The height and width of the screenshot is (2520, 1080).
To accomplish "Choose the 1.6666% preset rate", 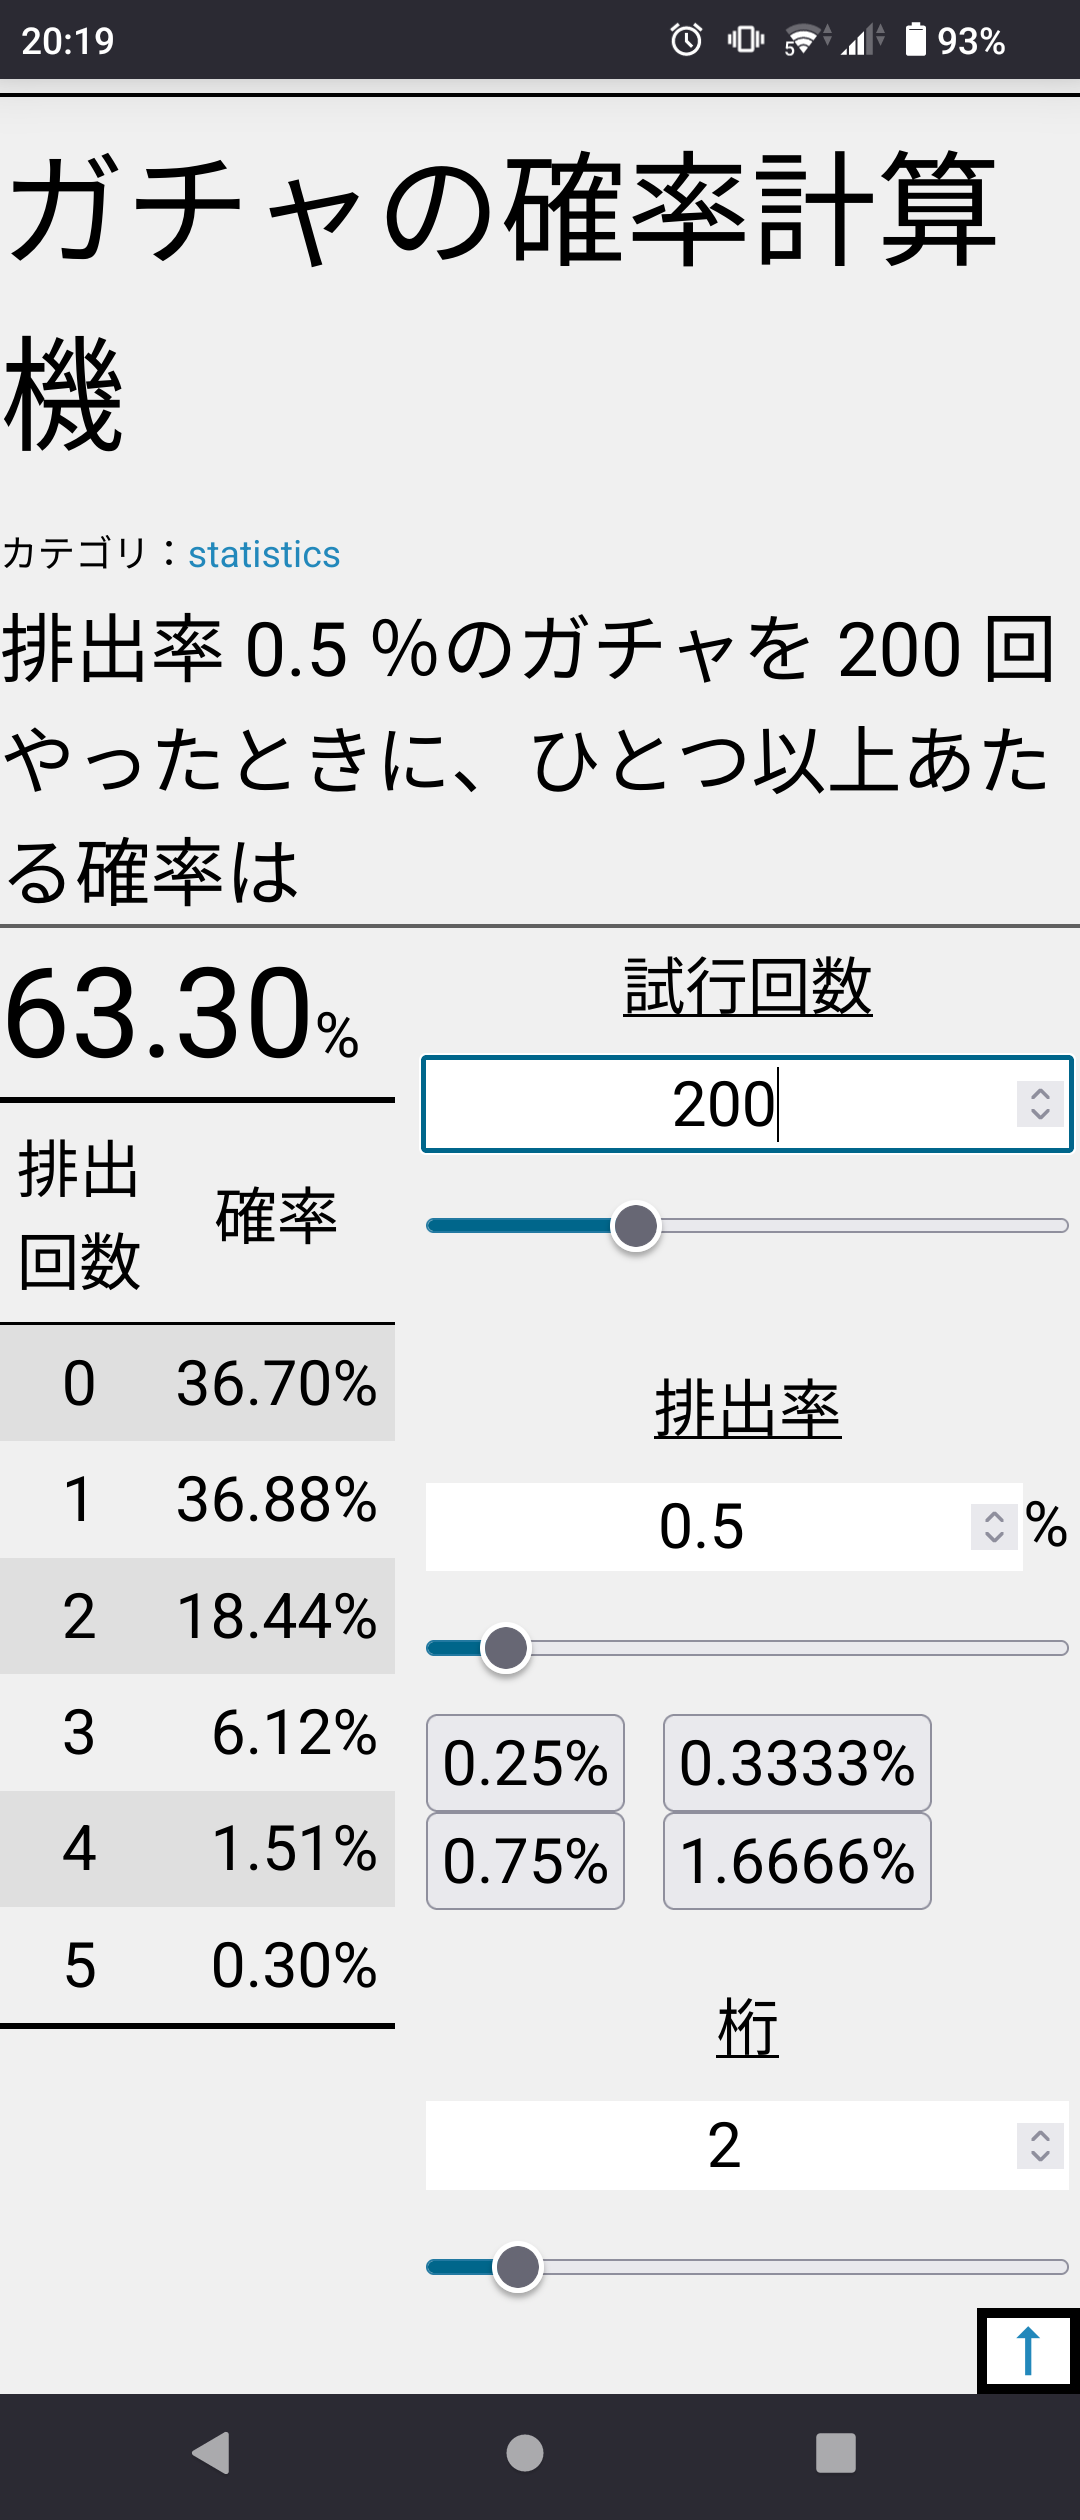I will (x=797, y=1861).
